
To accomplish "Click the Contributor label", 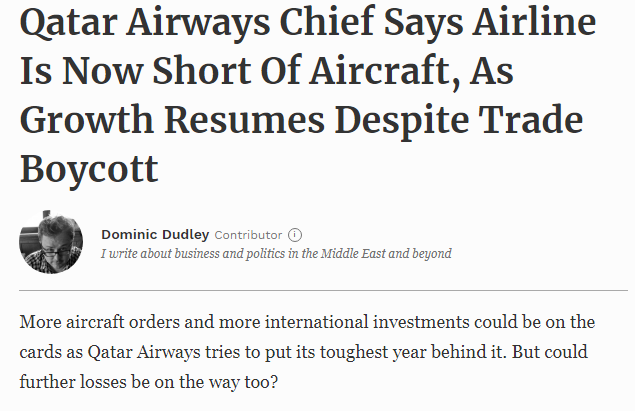I will (x=248, y=235).
